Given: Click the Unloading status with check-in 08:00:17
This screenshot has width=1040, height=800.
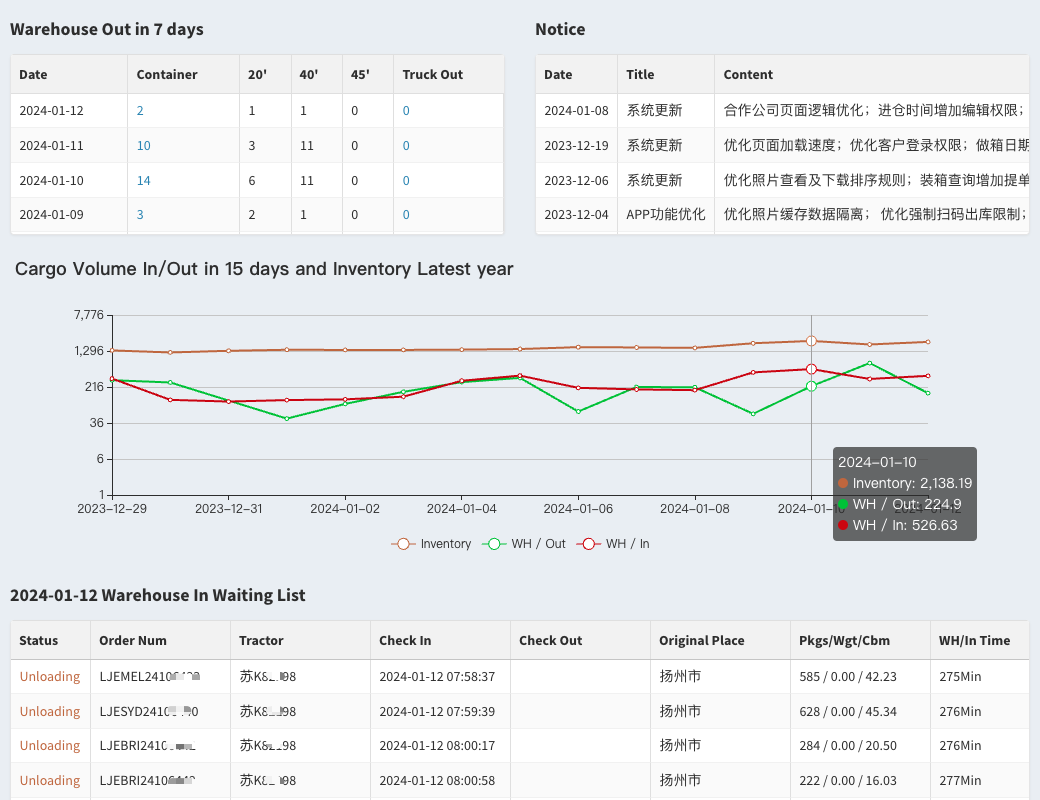Looking at the screenshot, I should pos(50,746).
